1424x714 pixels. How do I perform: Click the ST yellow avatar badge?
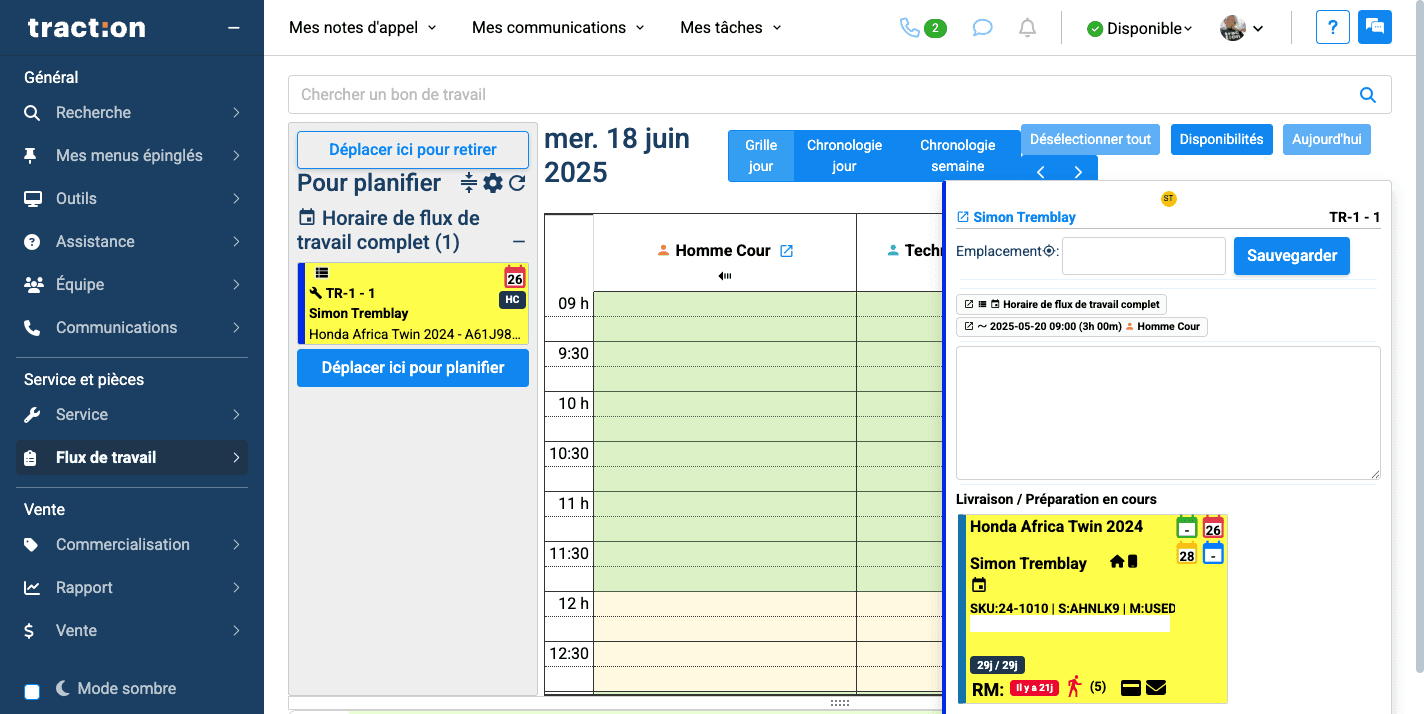pos(1169,199)
